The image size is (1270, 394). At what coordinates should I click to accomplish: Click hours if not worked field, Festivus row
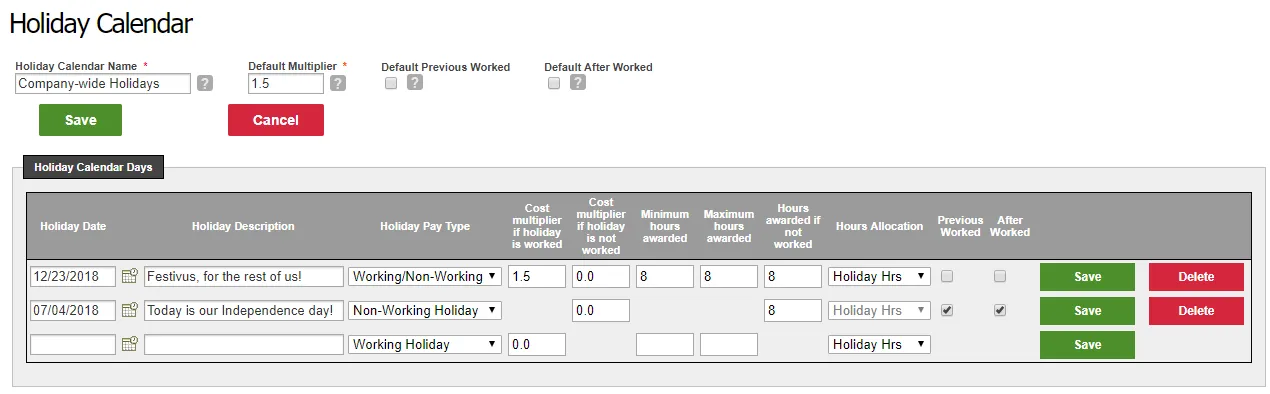pyautogui.click(x=793, y=277)
